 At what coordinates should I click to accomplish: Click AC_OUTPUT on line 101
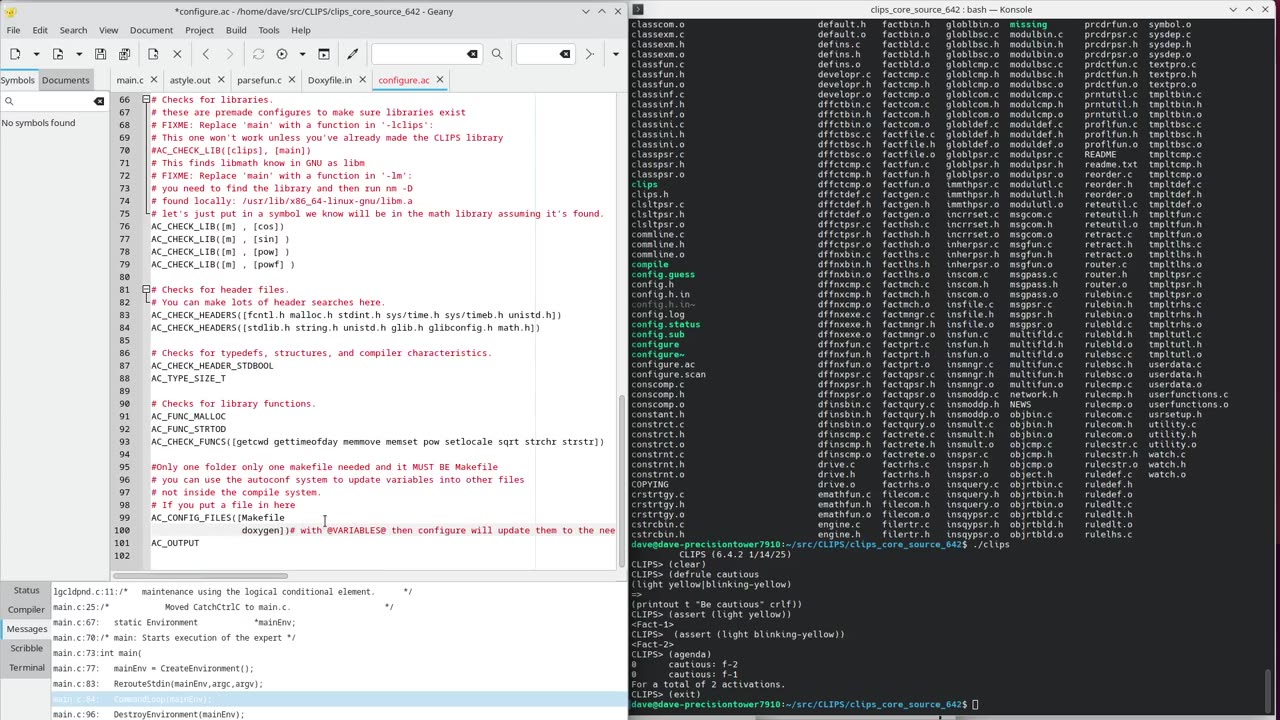click(x=175, y=543)
